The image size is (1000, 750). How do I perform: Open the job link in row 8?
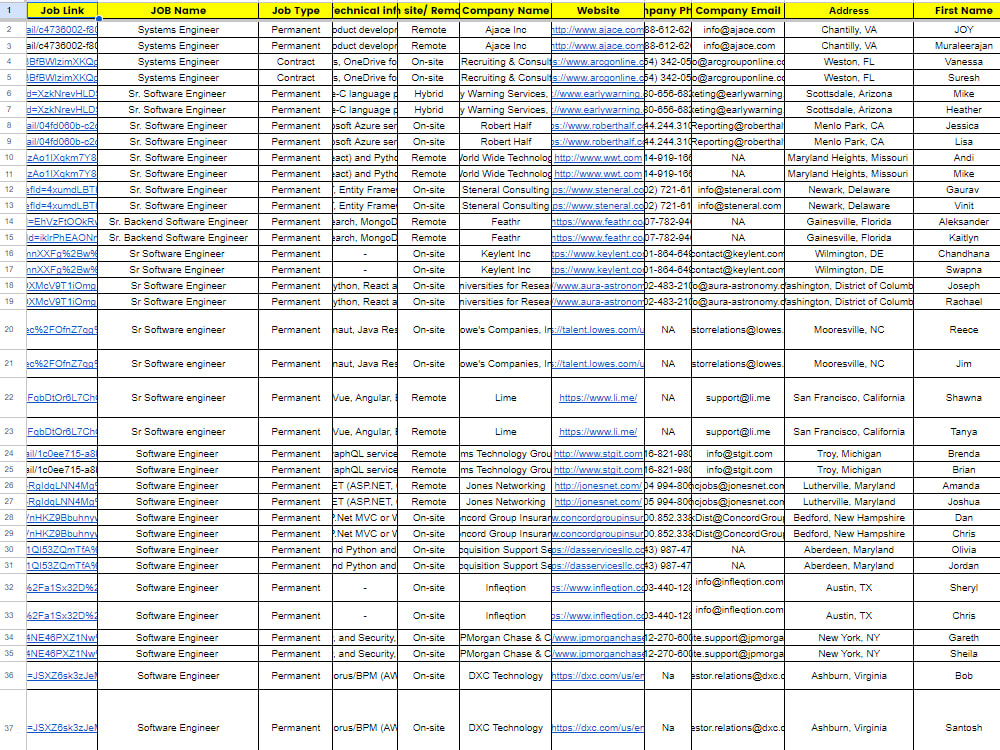click(62, 126)
